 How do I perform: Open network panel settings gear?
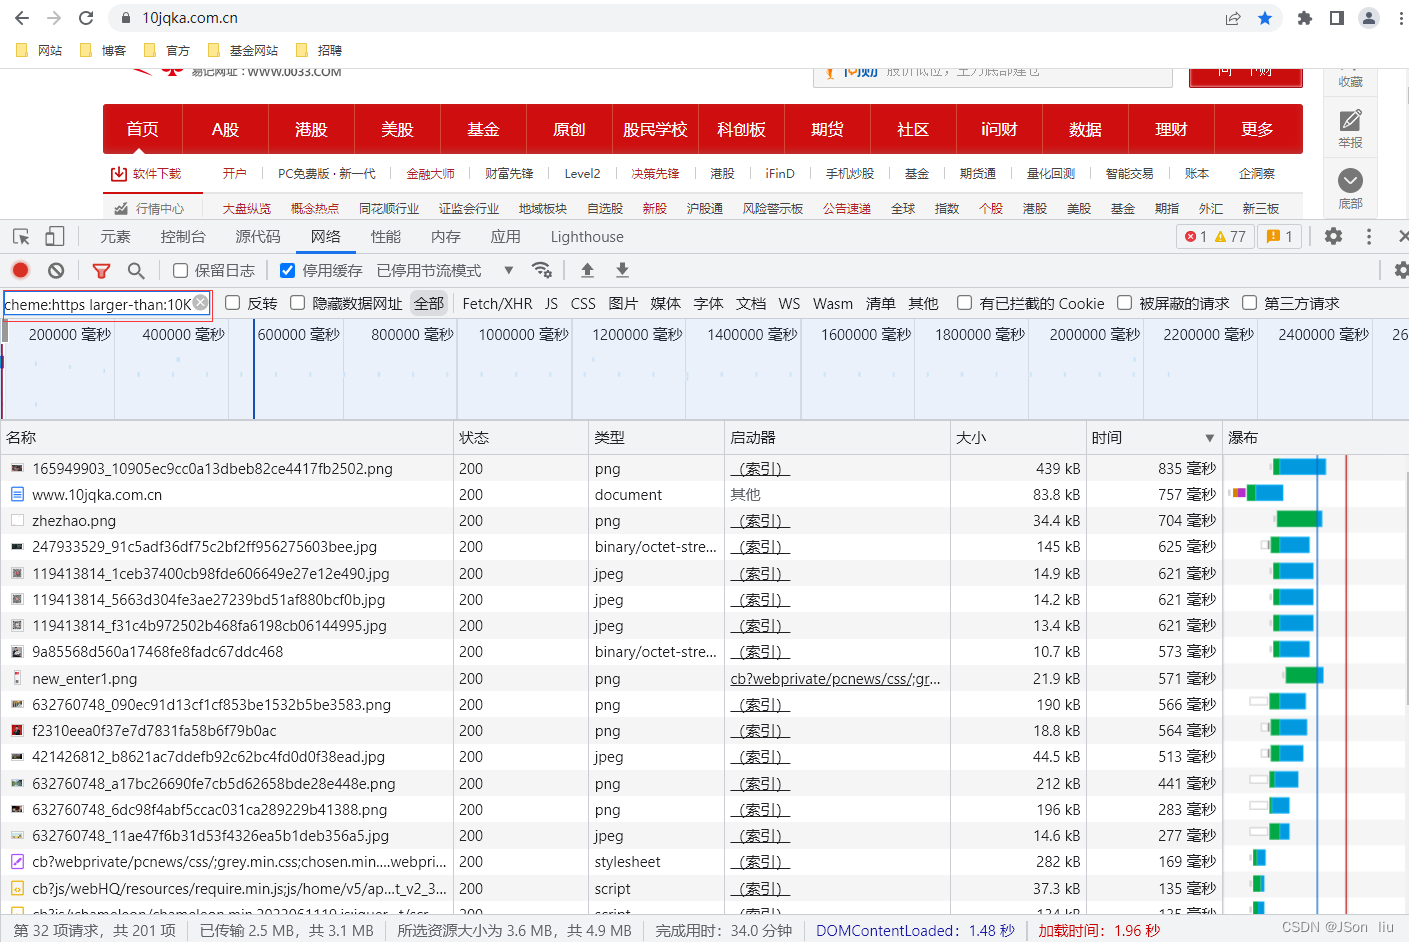coord(1401,270)
